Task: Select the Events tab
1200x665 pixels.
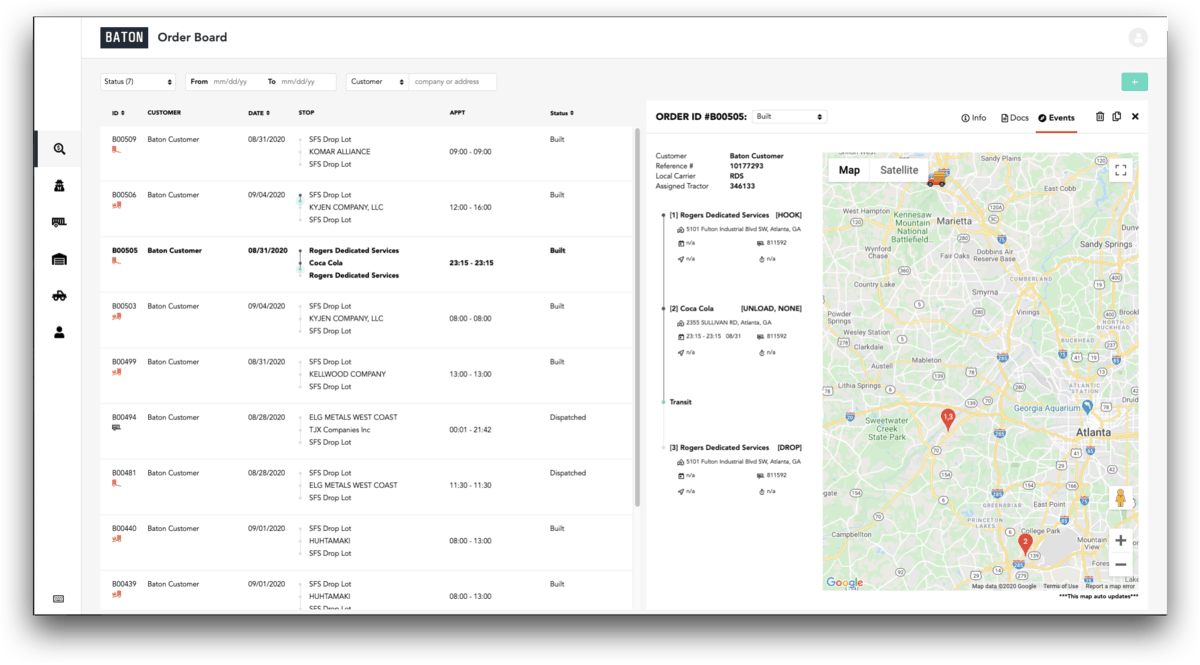Action: (x=1056, y=118)
